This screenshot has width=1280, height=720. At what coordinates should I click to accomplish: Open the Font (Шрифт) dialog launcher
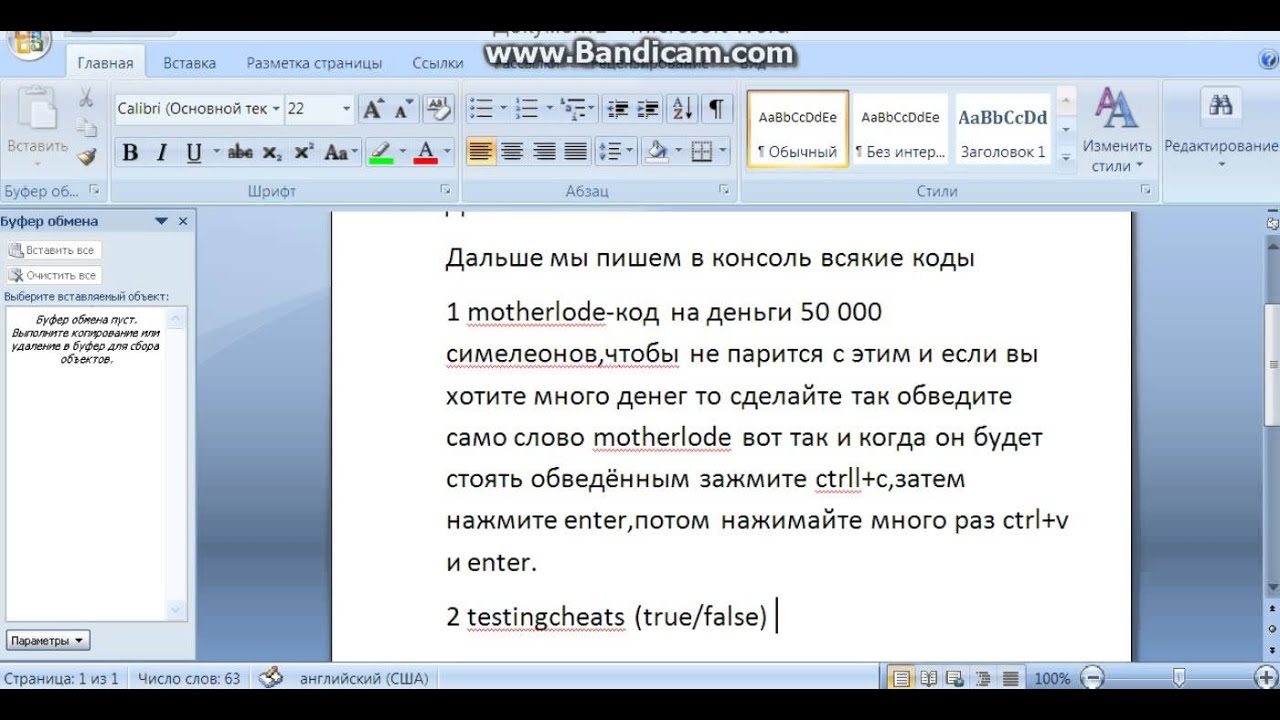[x=445, y=189]
